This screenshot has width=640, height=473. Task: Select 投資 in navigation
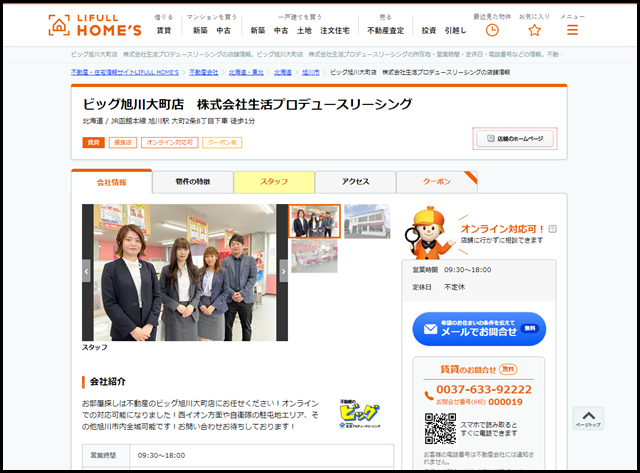pos(429,30)
